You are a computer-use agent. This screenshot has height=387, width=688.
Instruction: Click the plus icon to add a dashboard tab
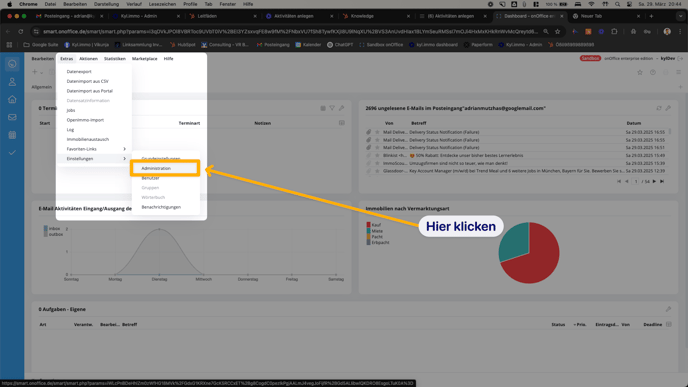pyautogui.click(x=681, y=87)
